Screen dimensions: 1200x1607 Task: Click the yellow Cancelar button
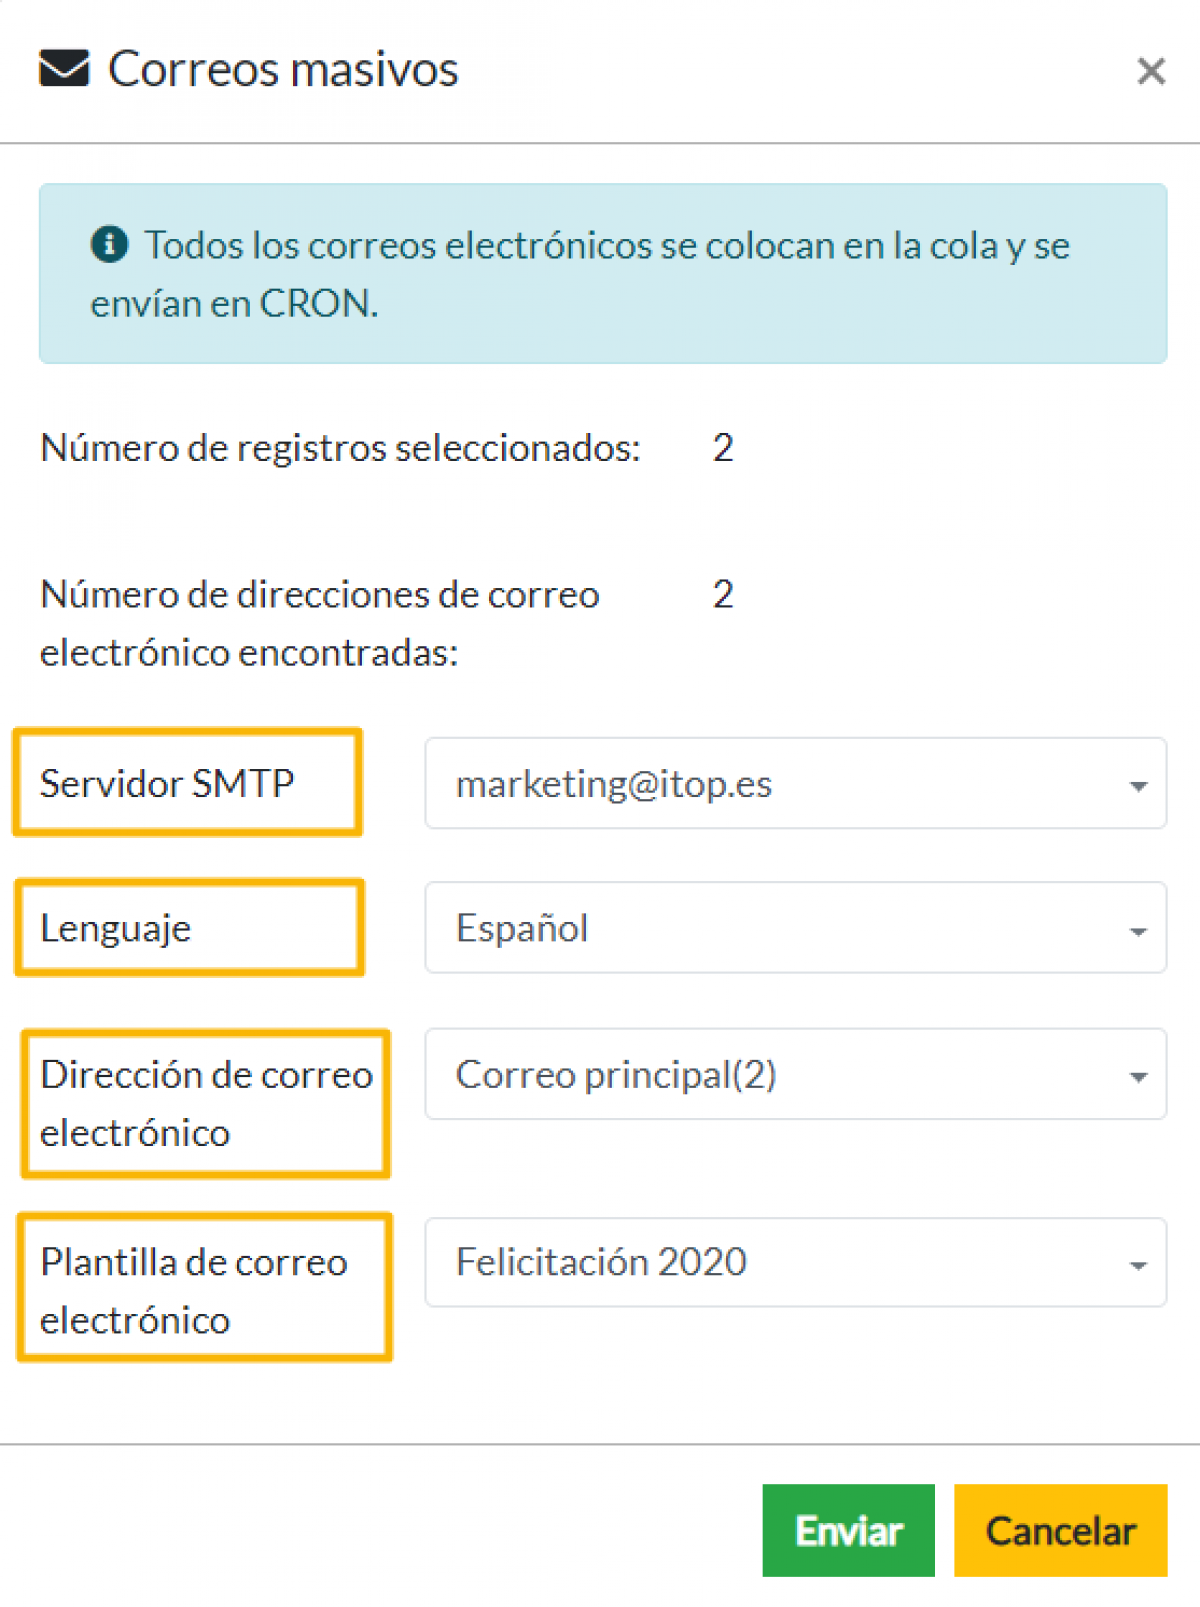pos(1060,1530)
